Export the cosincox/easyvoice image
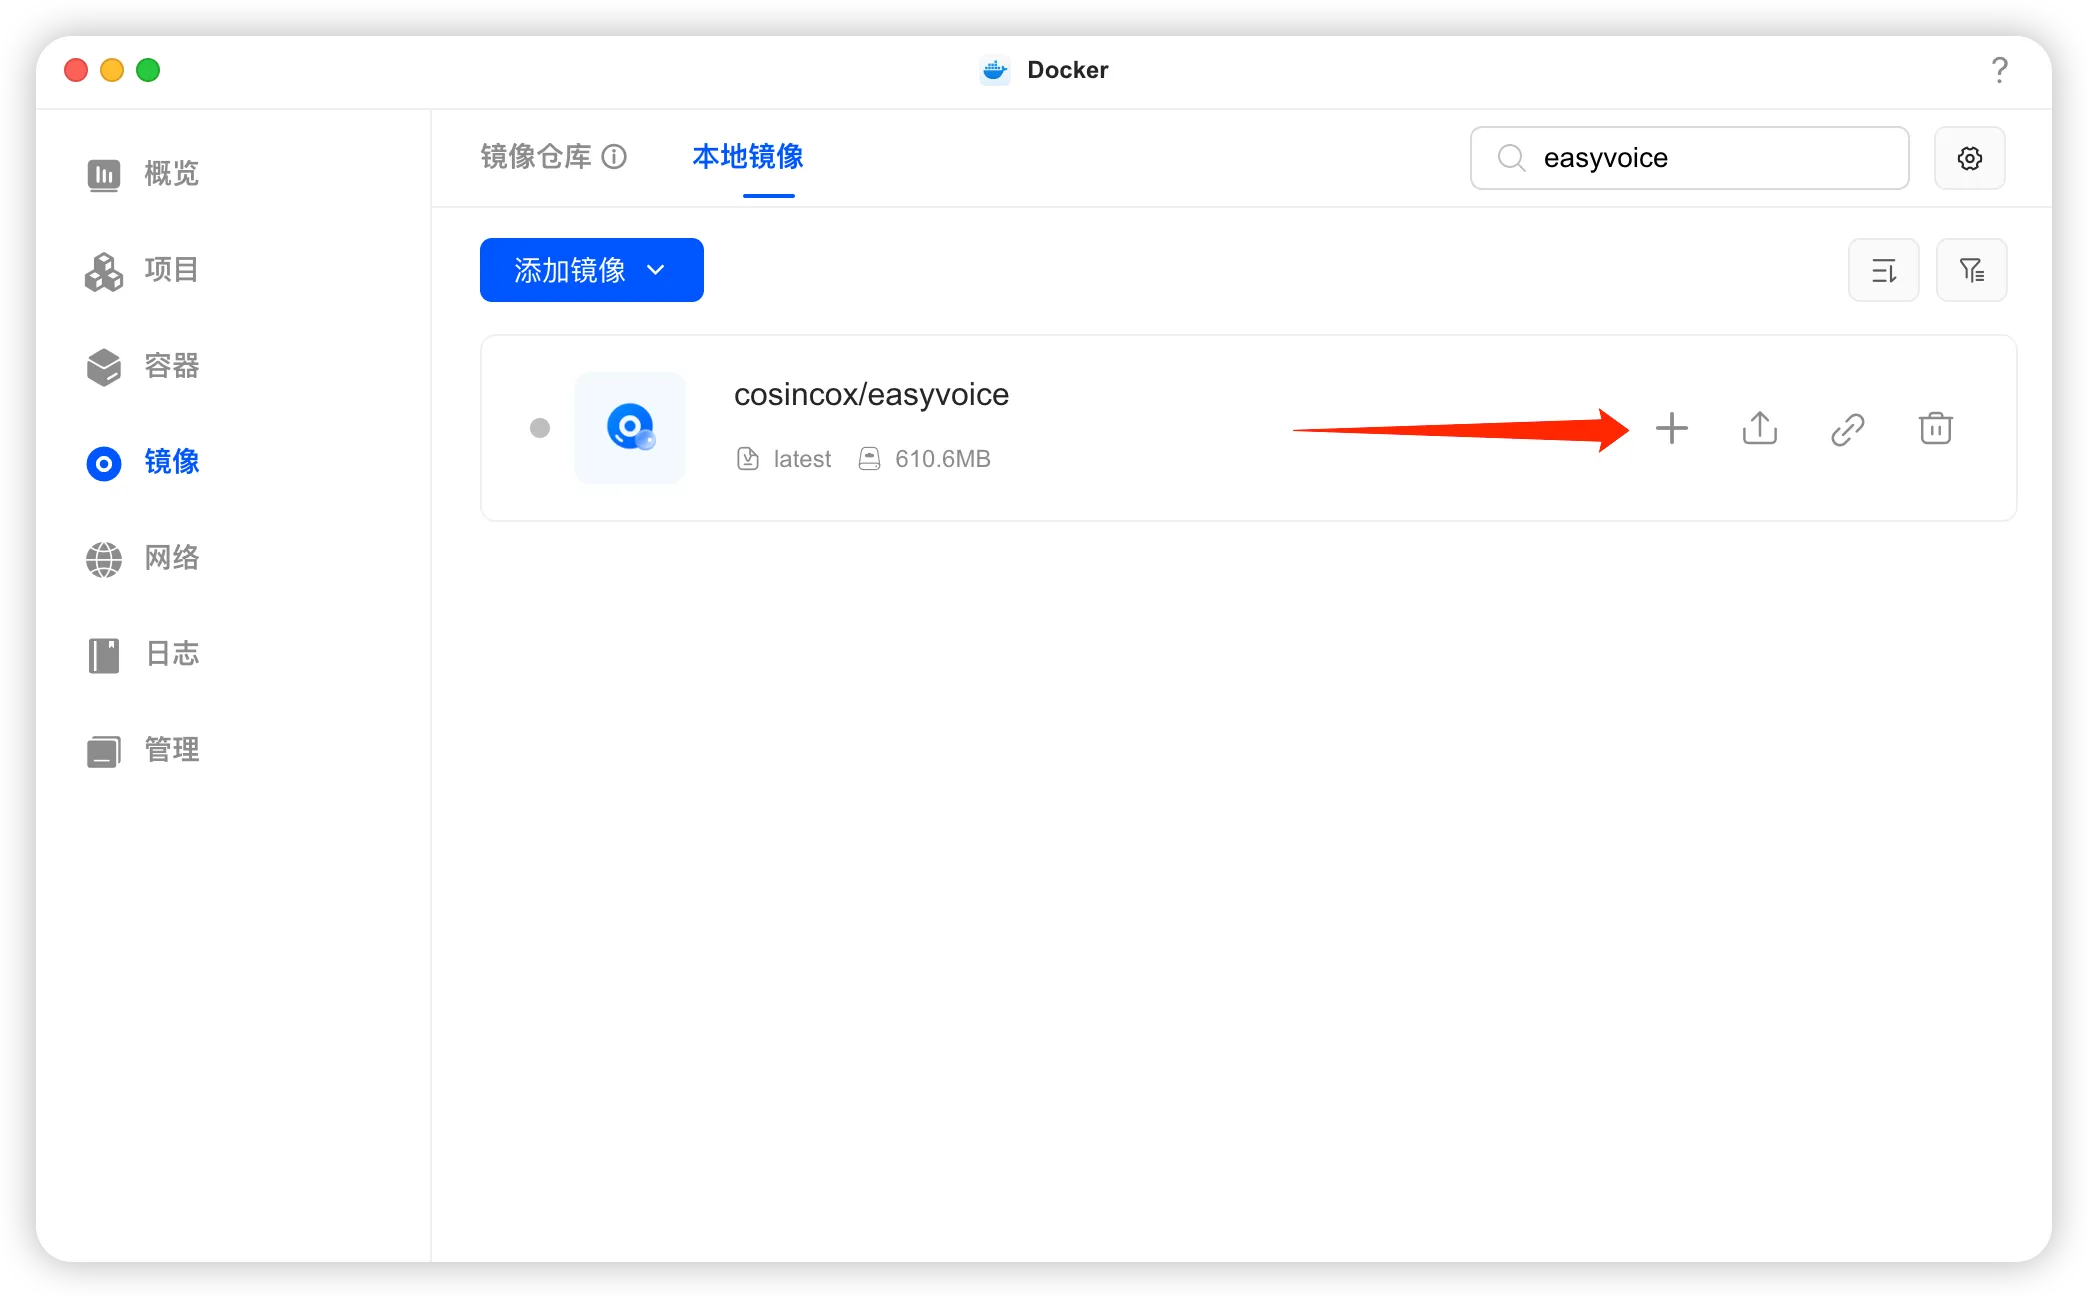The width and height of the screenshot is (2088, 1298). [1759, 428]
